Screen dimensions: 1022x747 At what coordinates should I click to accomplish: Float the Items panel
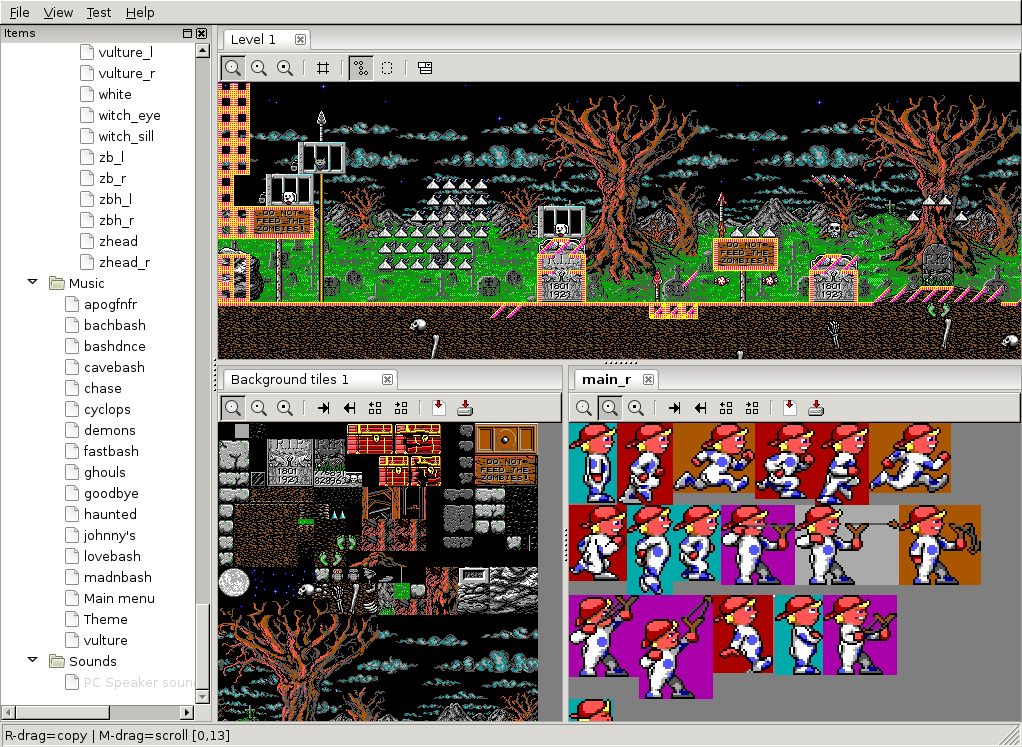pos(188,33)
